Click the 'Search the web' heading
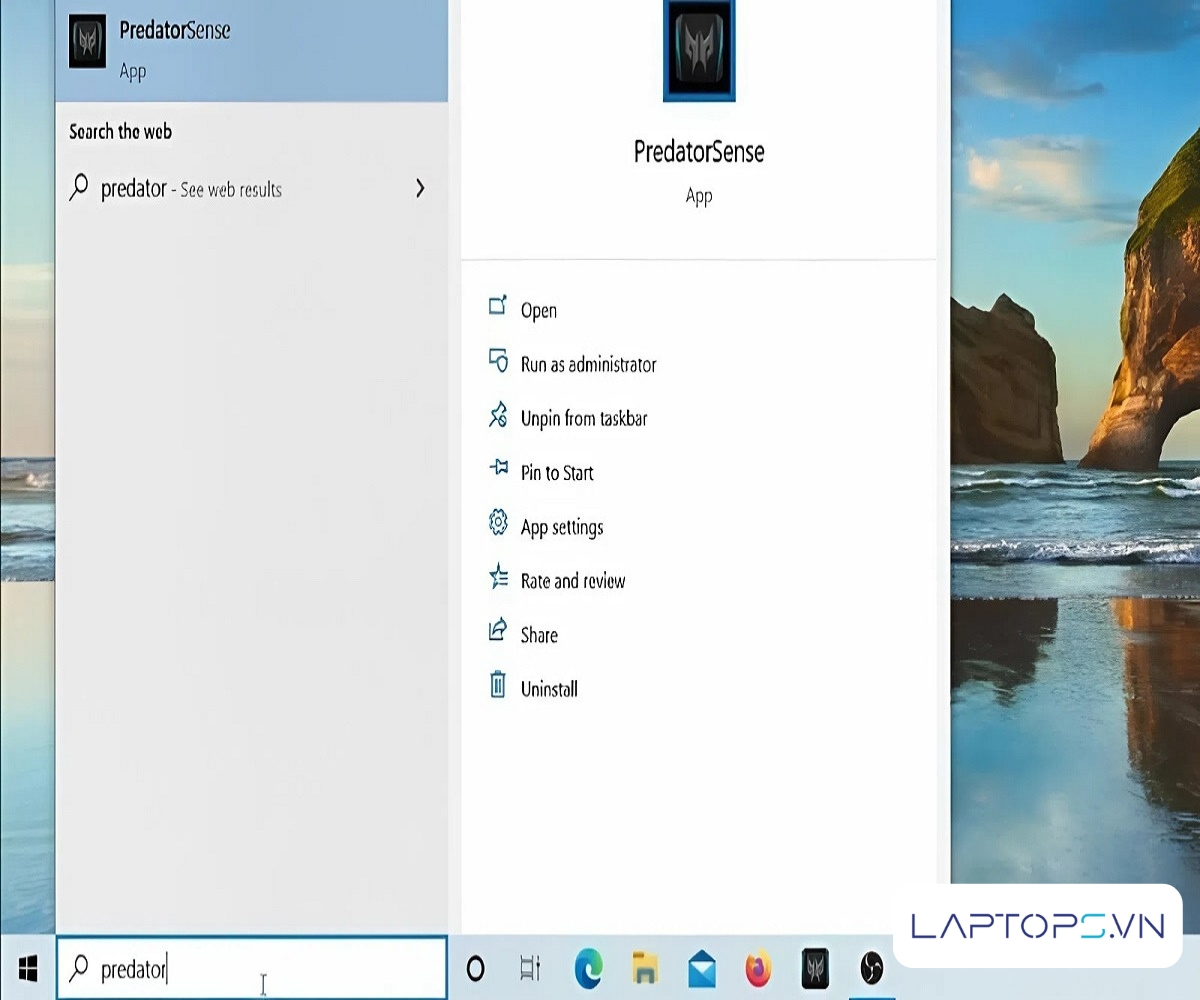Screen dimensions: 1200x1000 120,131
